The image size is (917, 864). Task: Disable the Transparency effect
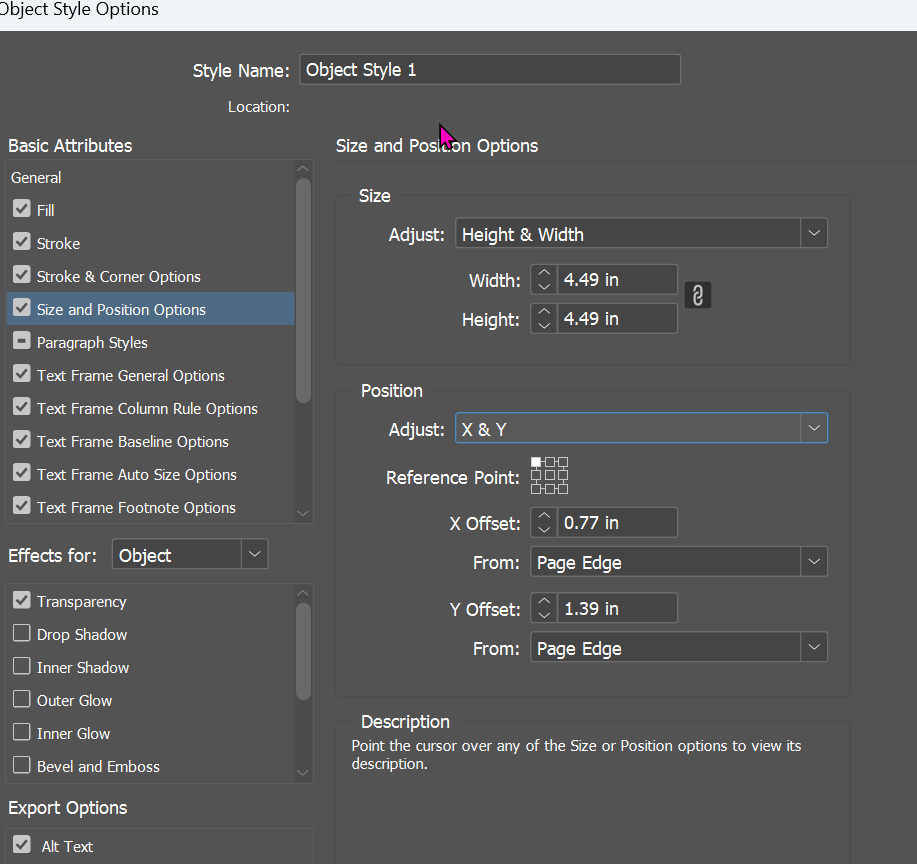pyautogui.click(x=22, y=601)
